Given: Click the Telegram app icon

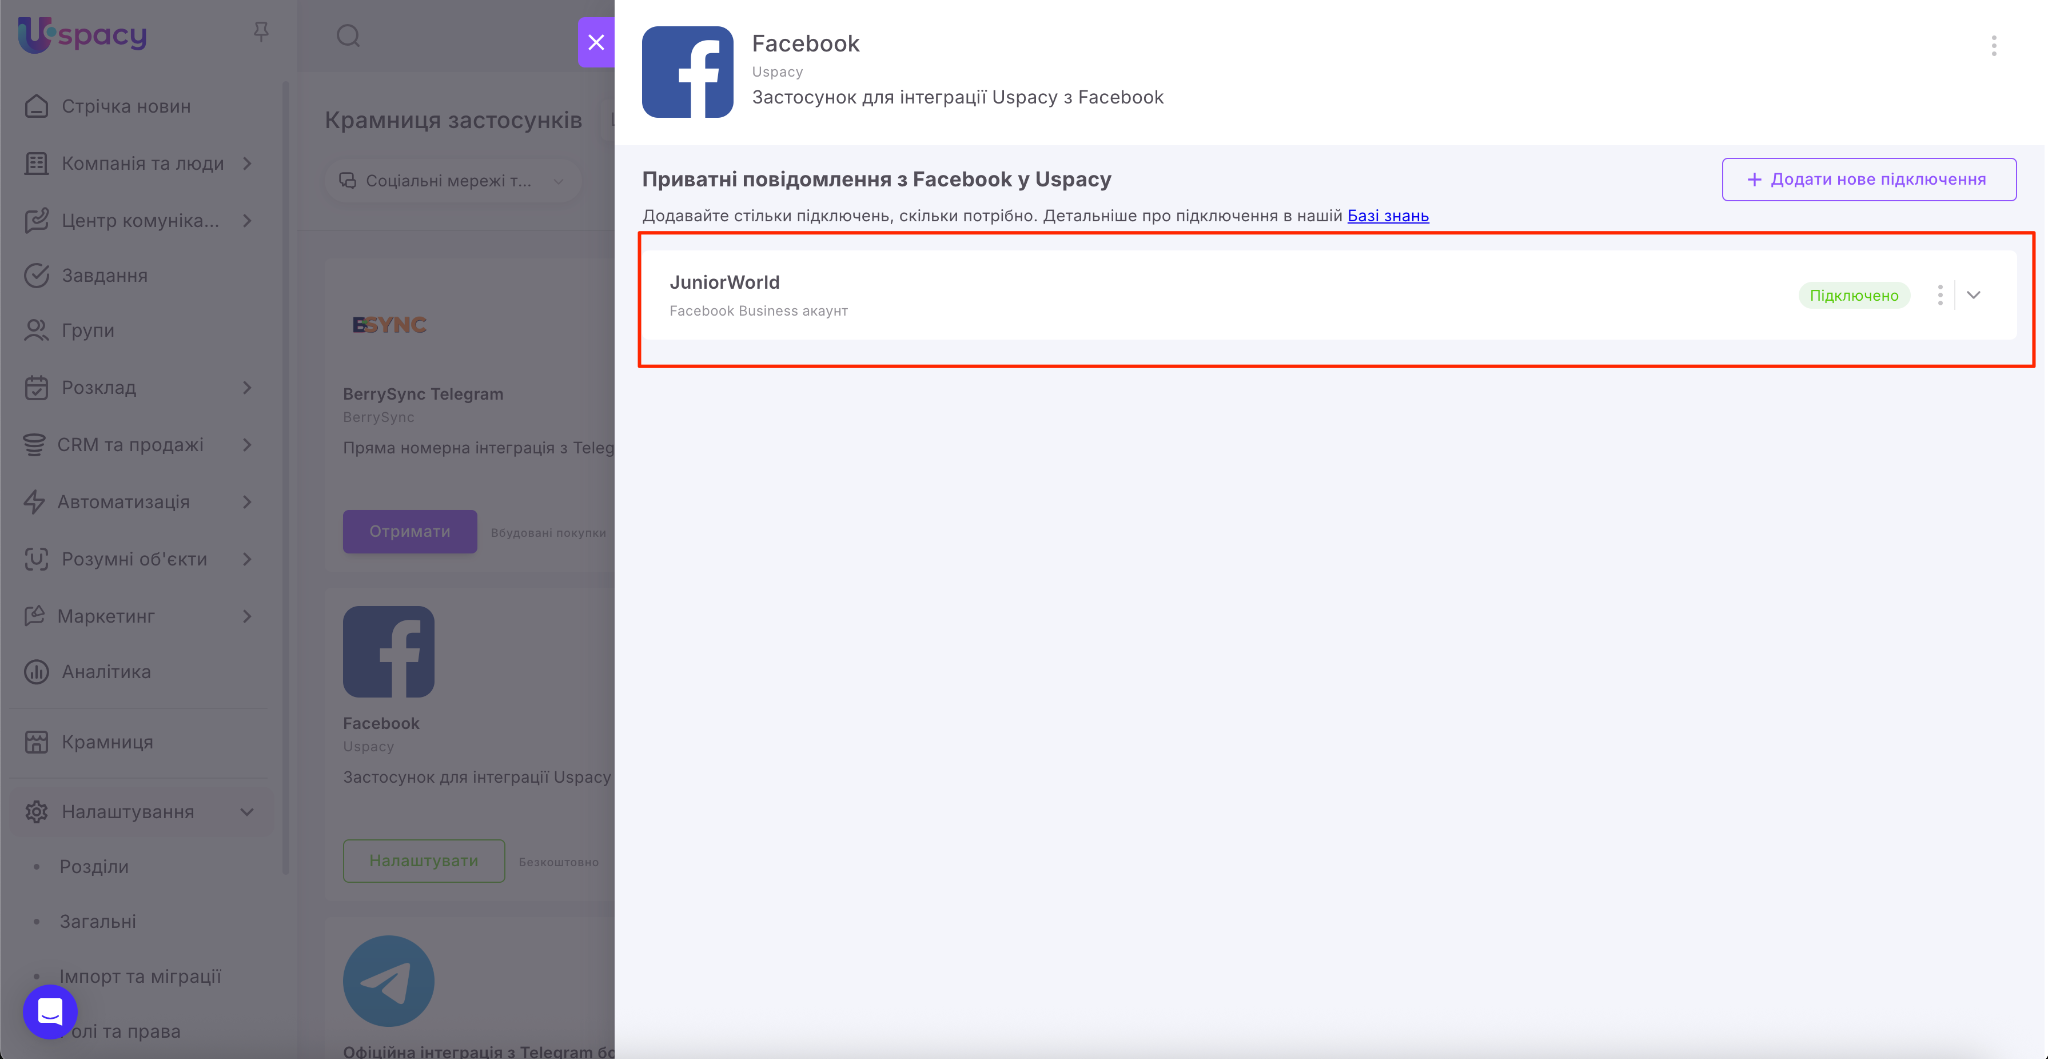Looking at the screenshot, I should [x=388, y=980].
